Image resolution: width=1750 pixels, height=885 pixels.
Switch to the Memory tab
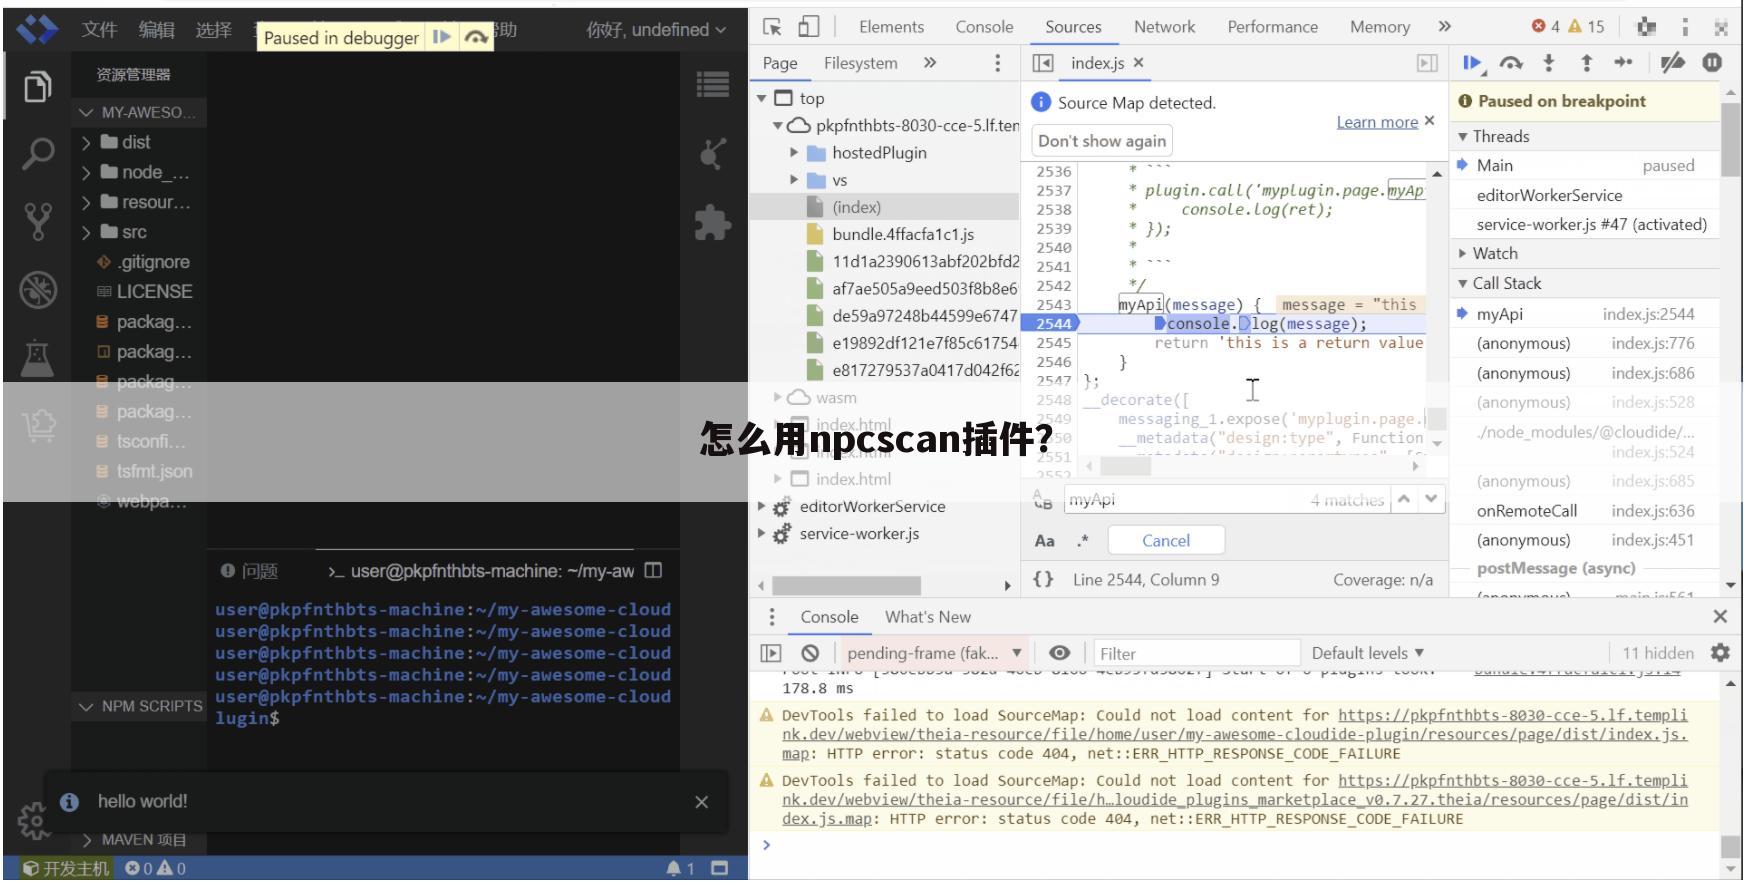click(1380, 27)
